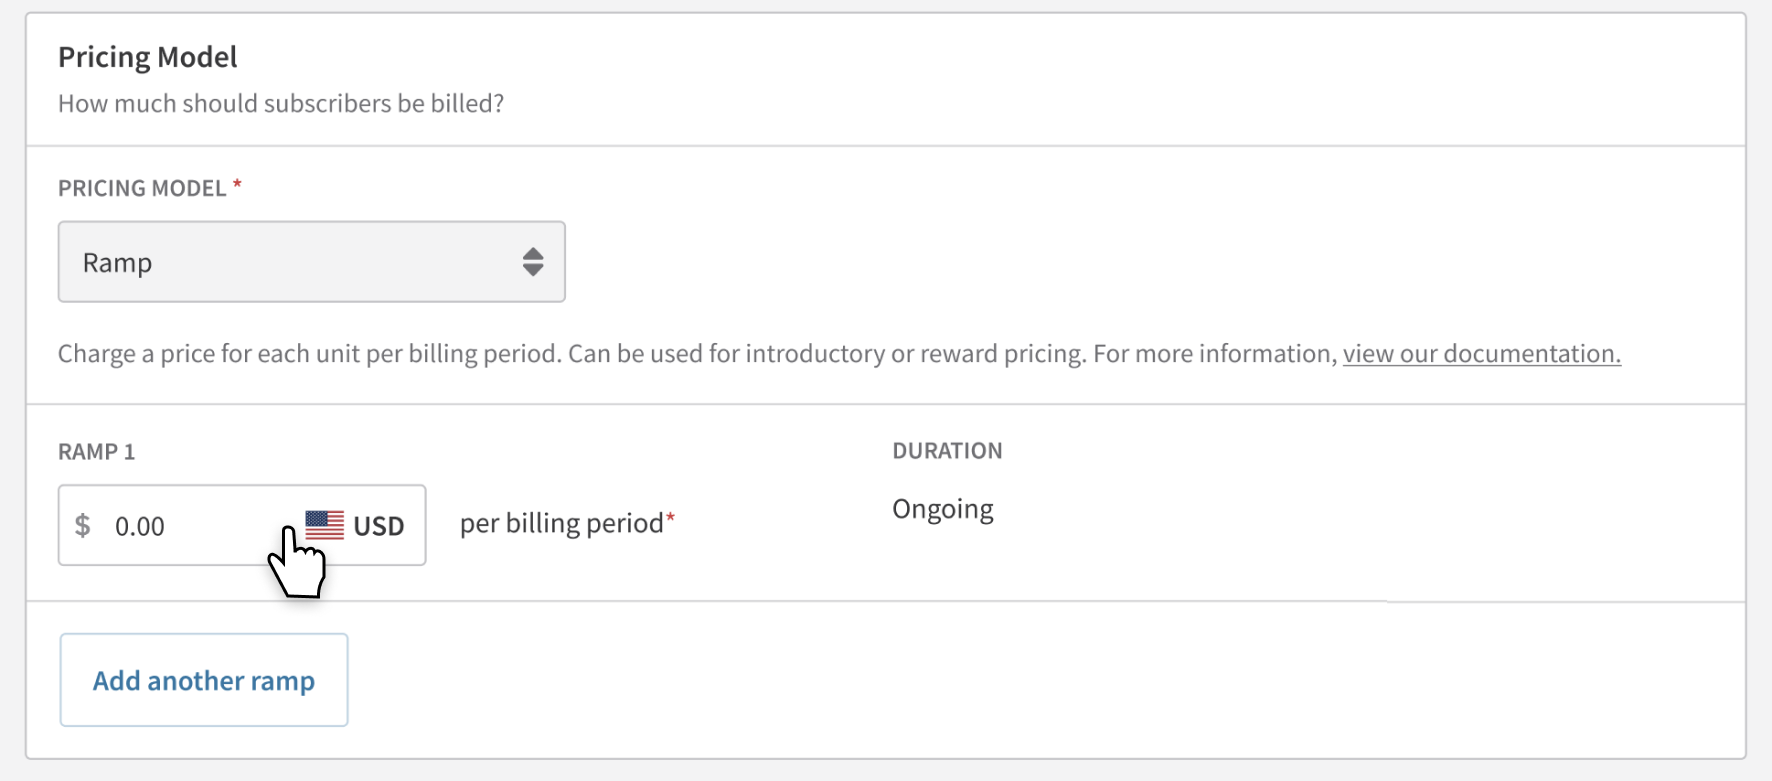Click the For more information text
This screenshot has width=1772, height=781.
pyautogui.click(x=1215, y=354)
